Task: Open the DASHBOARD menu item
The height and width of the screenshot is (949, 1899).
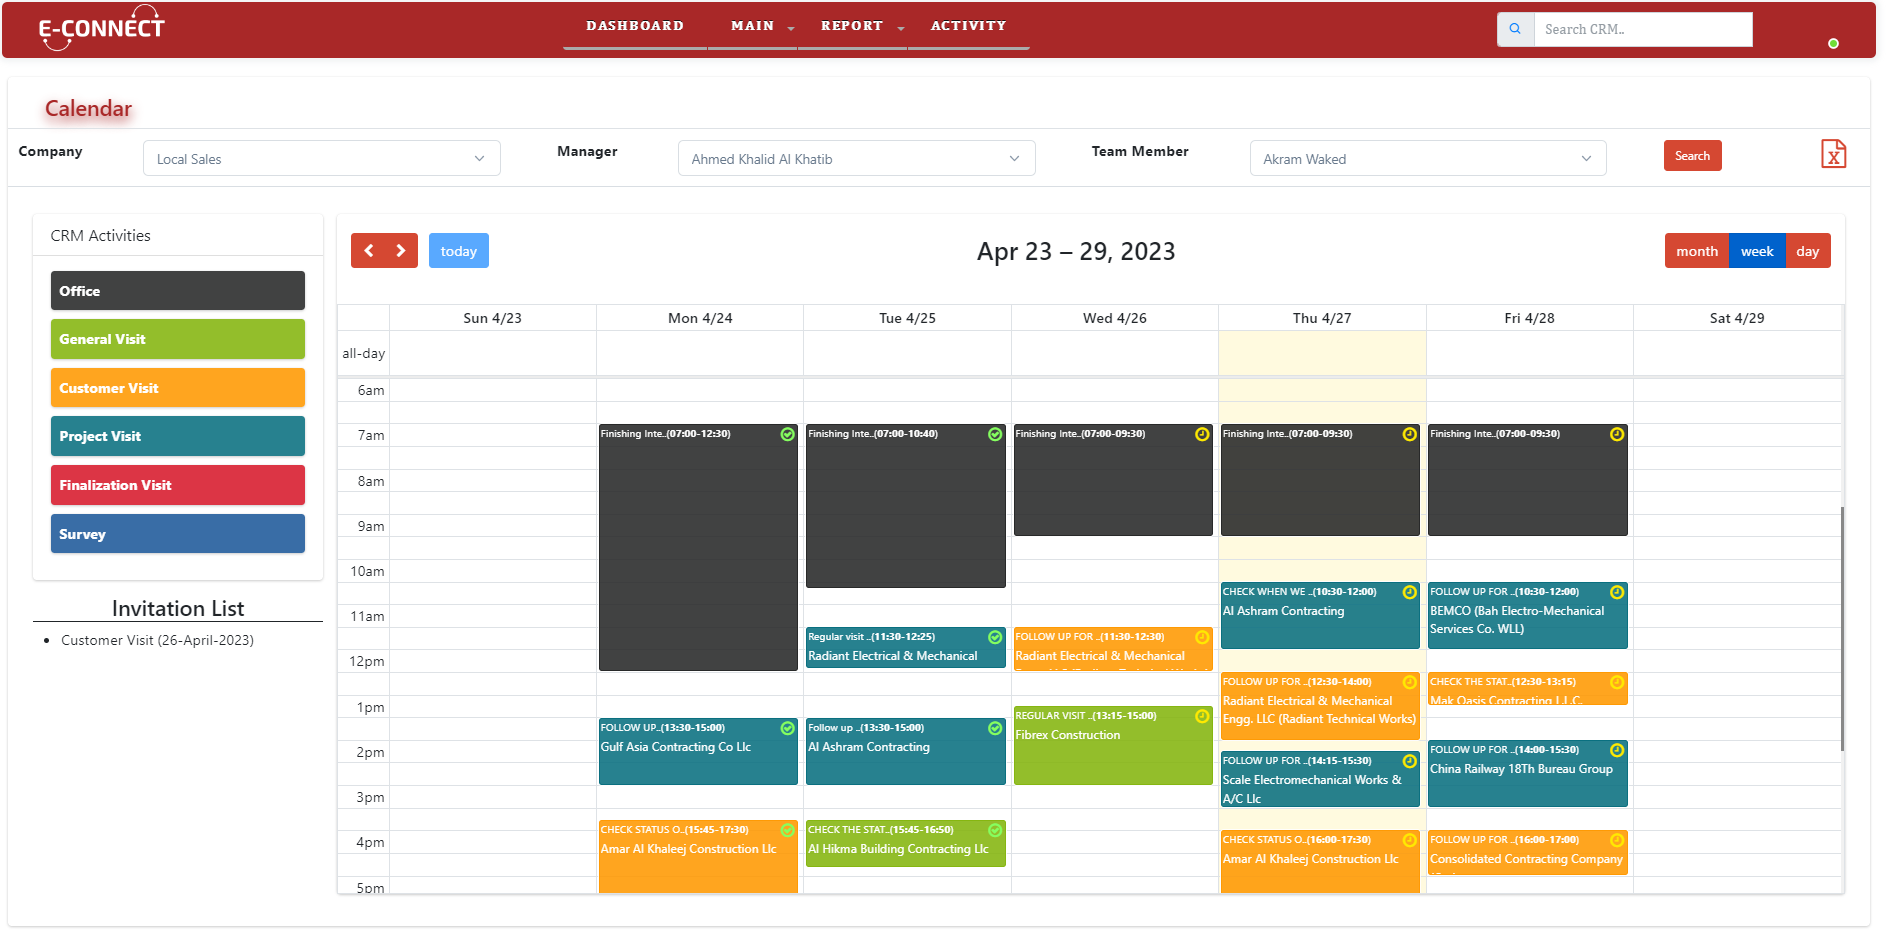Action: pos(635,26)
